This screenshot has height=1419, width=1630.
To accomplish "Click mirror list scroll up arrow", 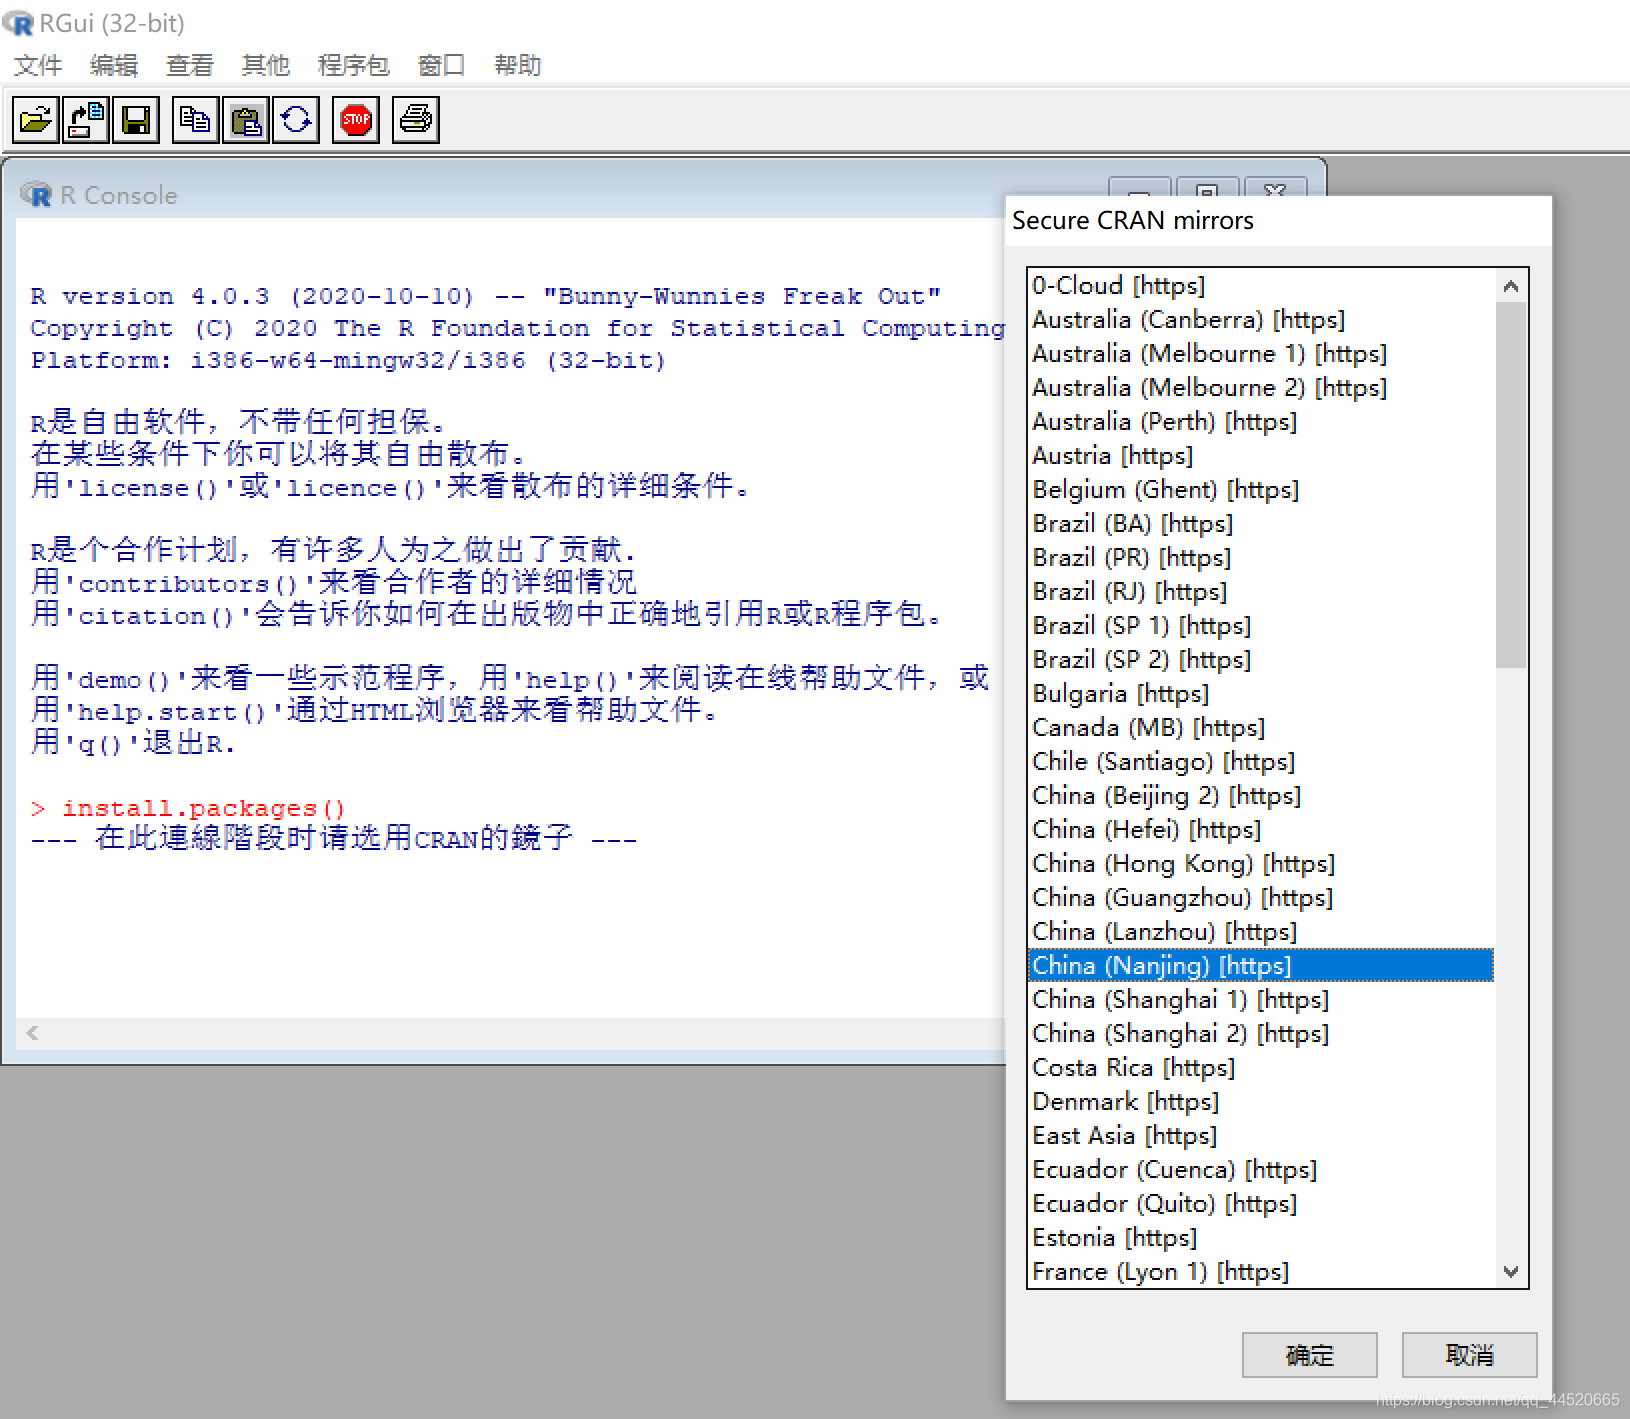I will point(1511,286).
